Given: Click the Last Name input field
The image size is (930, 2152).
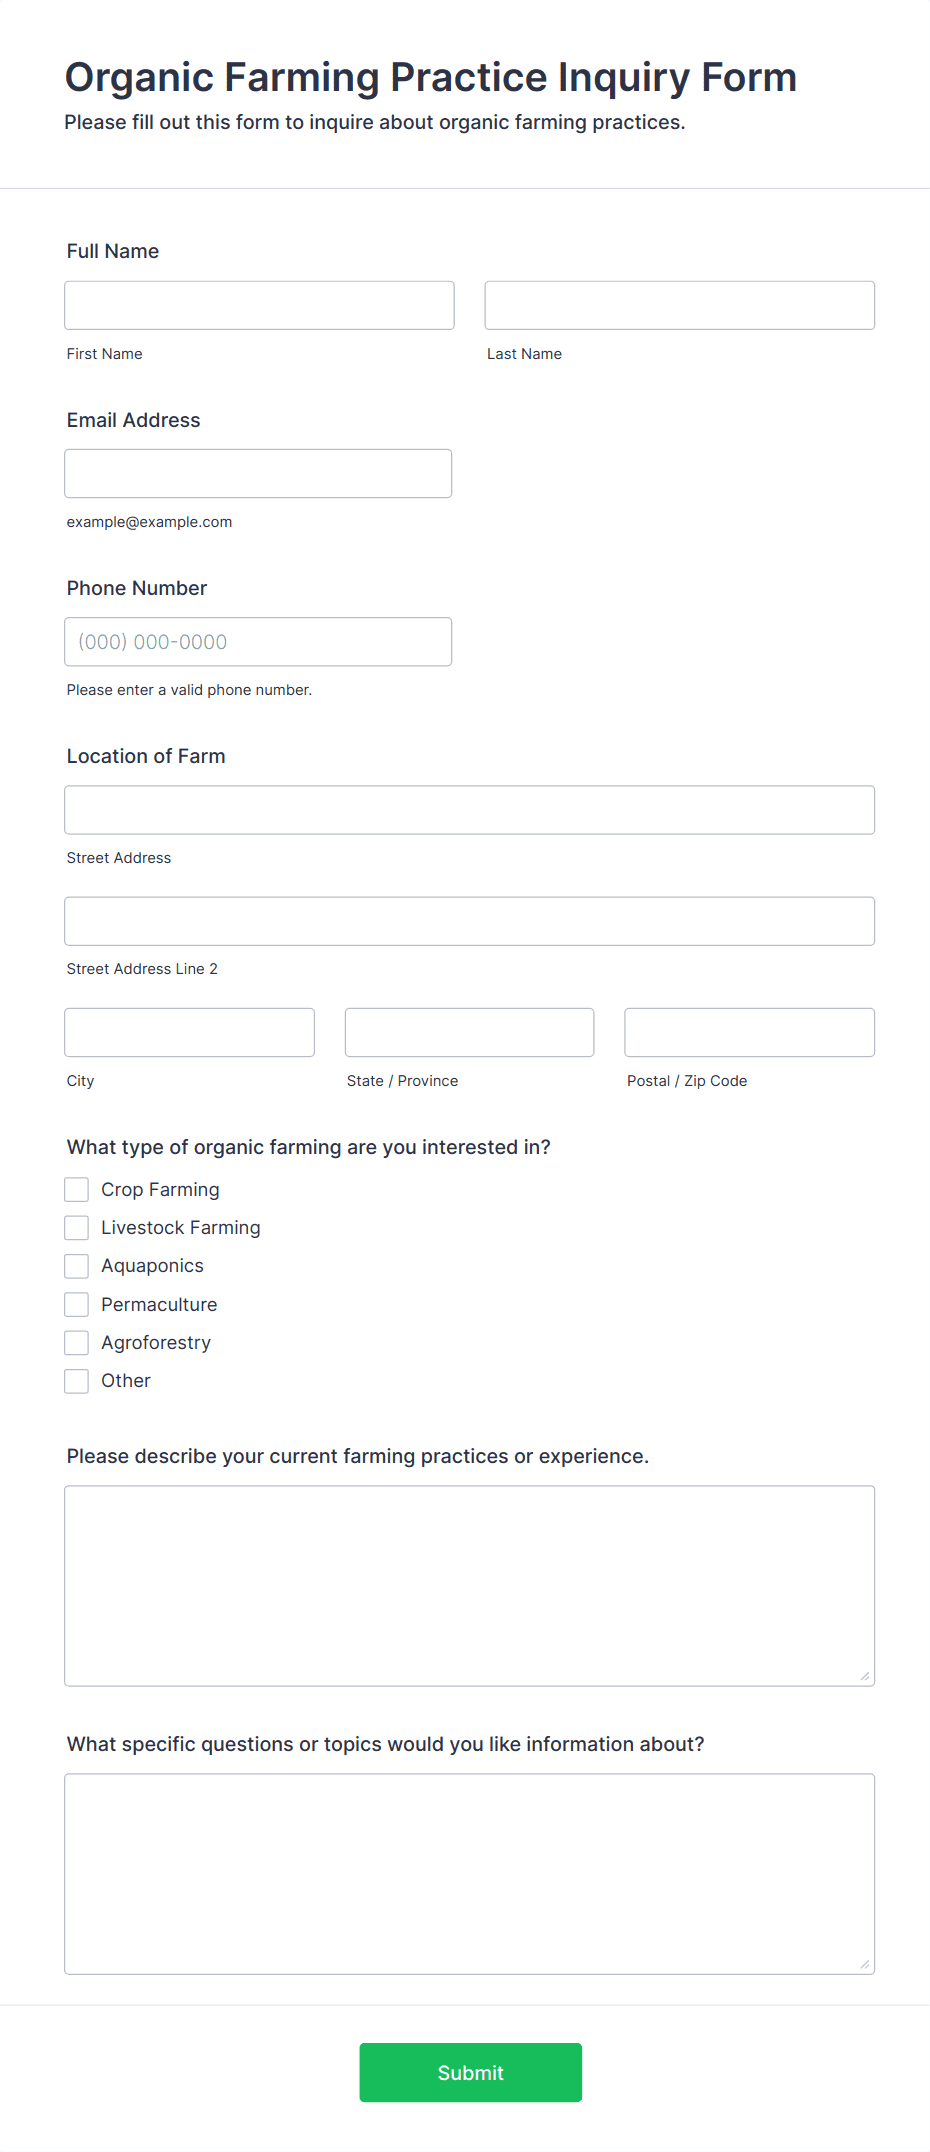Looking at the screenshot, I should coord(680,305).
